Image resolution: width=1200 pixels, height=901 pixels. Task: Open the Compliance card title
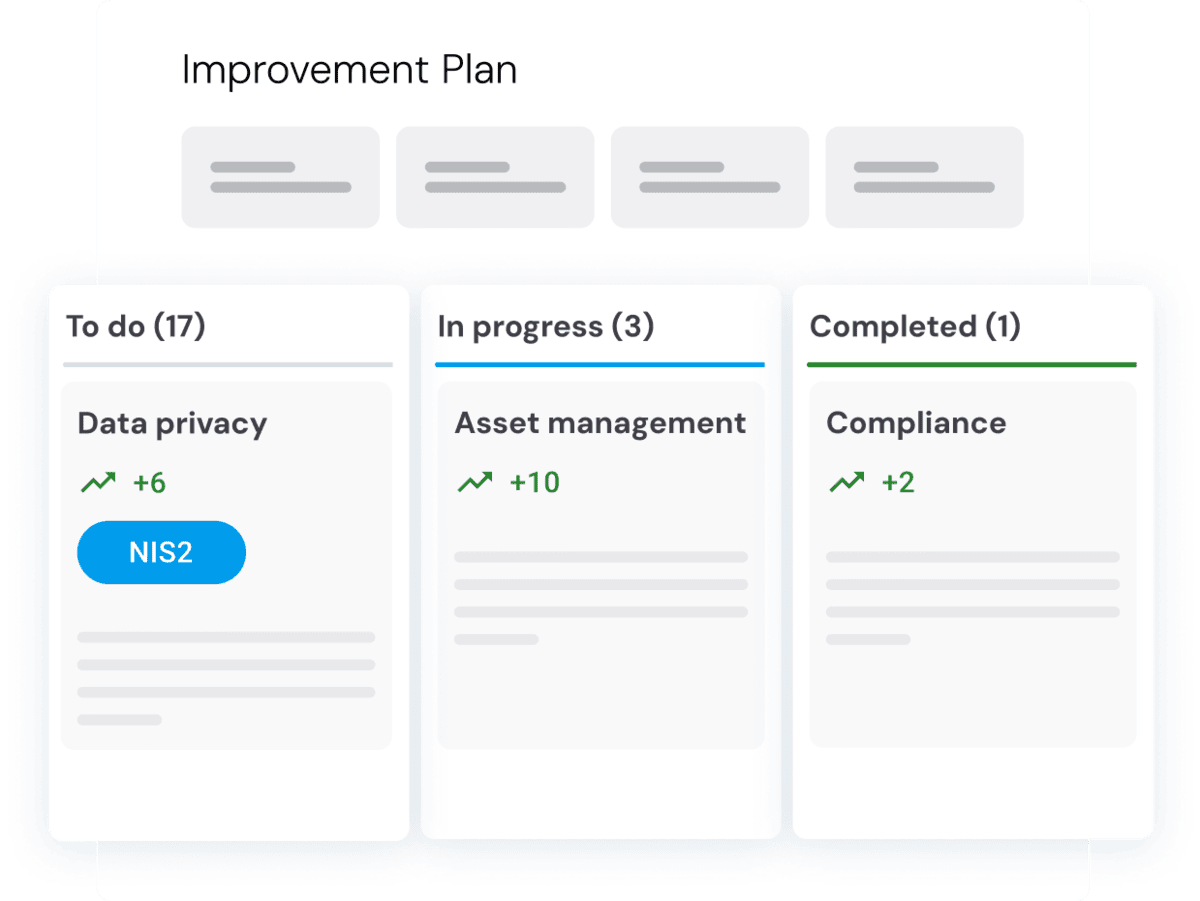(916, 423)
